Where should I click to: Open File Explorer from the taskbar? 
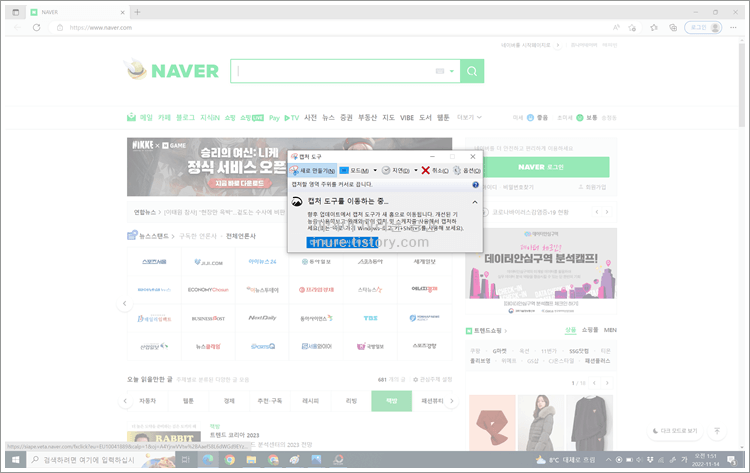coord(251,460)
